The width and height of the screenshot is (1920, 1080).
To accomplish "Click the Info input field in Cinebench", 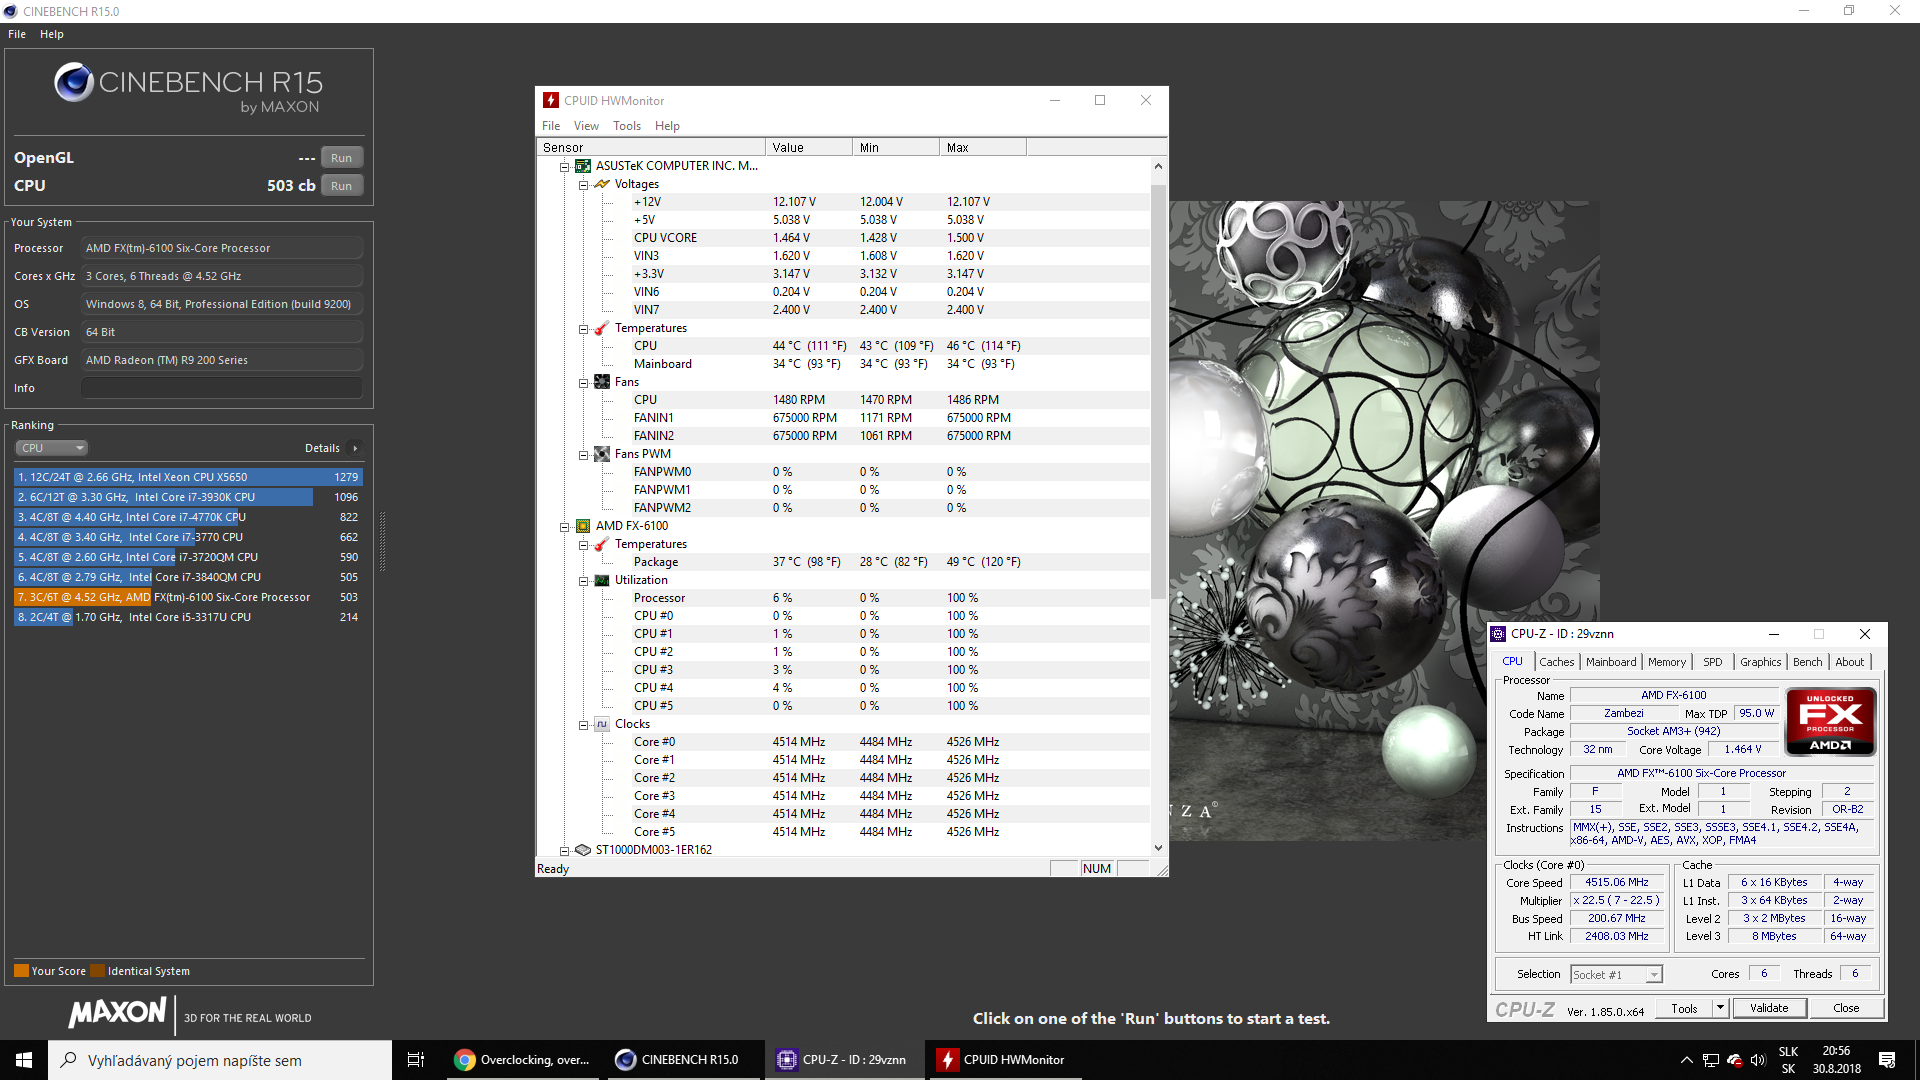I will click(222, 388).
